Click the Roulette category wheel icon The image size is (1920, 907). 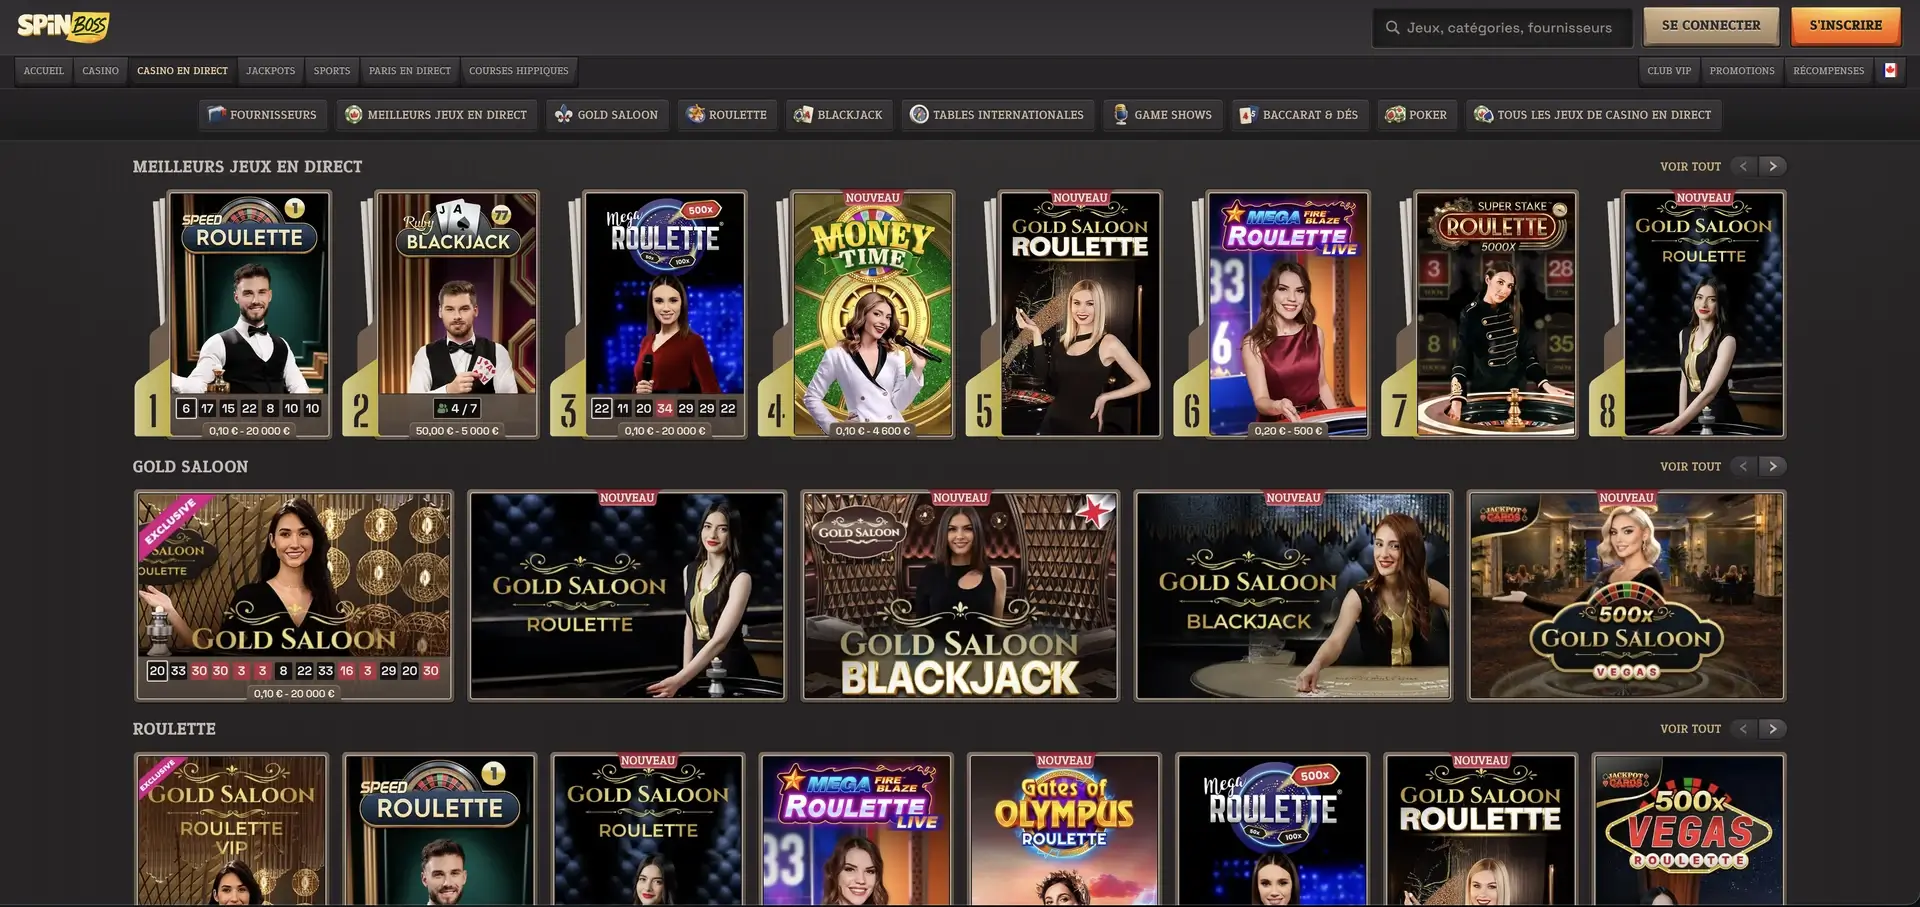click(695, 115)
